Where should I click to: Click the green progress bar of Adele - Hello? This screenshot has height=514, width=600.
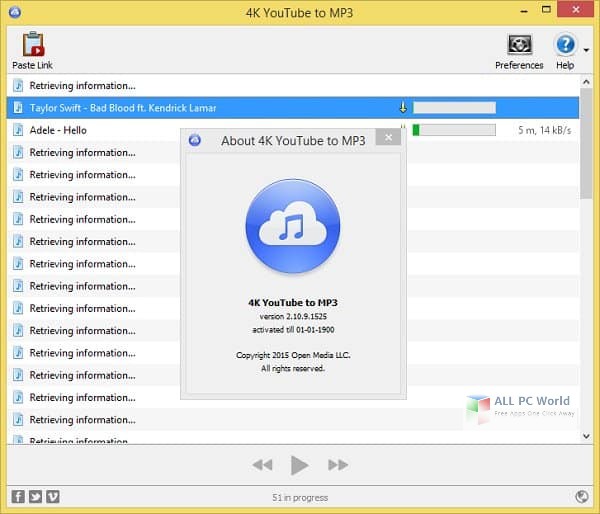coord(454,130)
